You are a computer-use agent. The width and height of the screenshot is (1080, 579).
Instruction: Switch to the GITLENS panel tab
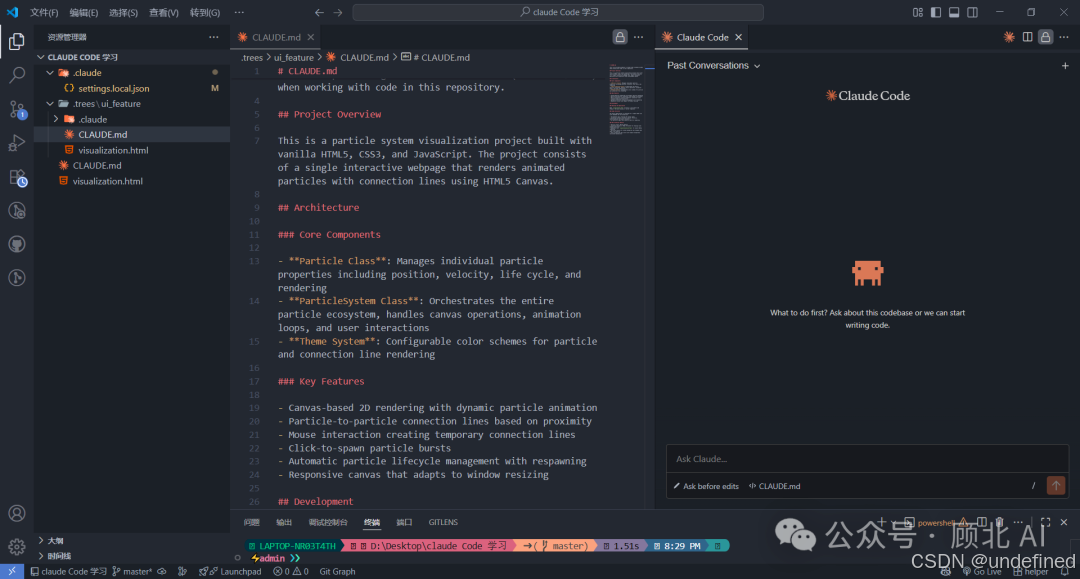point(443,523)
